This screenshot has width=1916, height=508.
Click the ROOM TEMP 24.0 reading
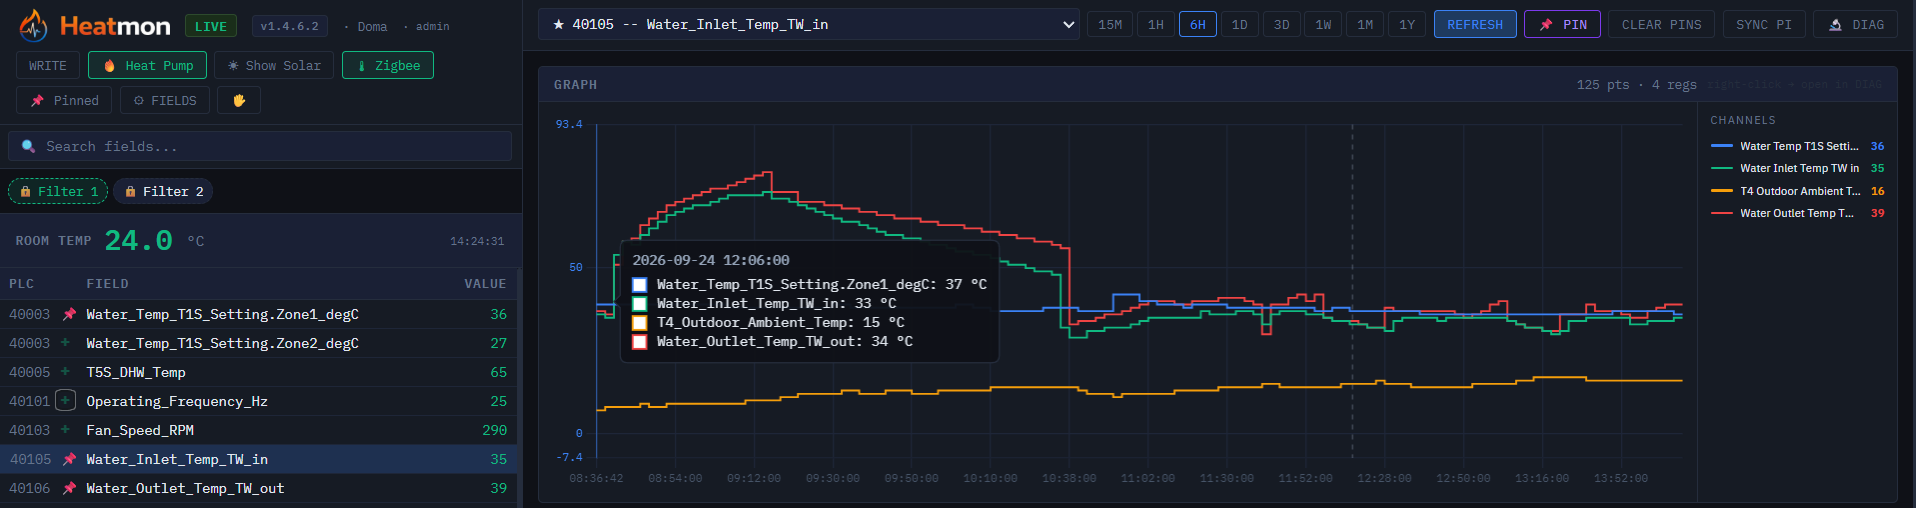138,240
